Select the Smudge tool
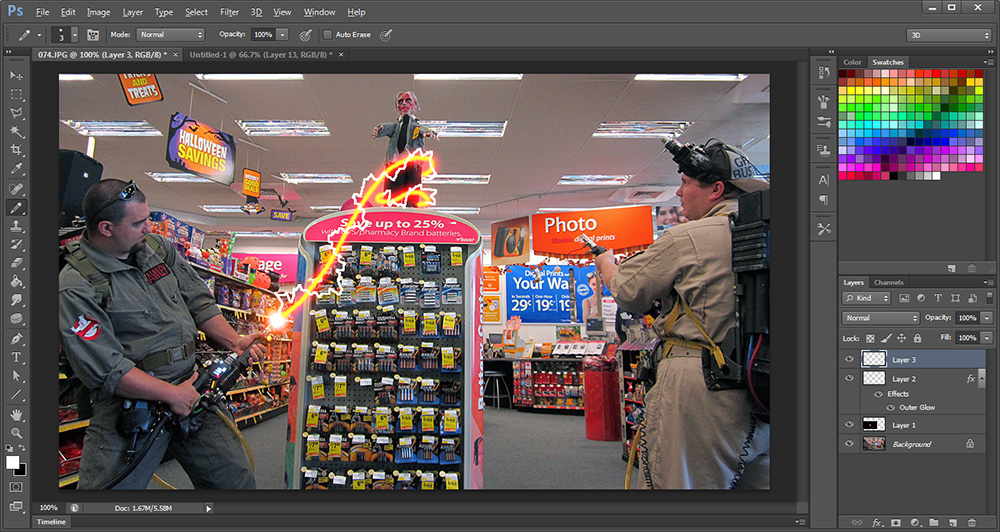This screenshot has height=532, width=1000. click(16, 300)
